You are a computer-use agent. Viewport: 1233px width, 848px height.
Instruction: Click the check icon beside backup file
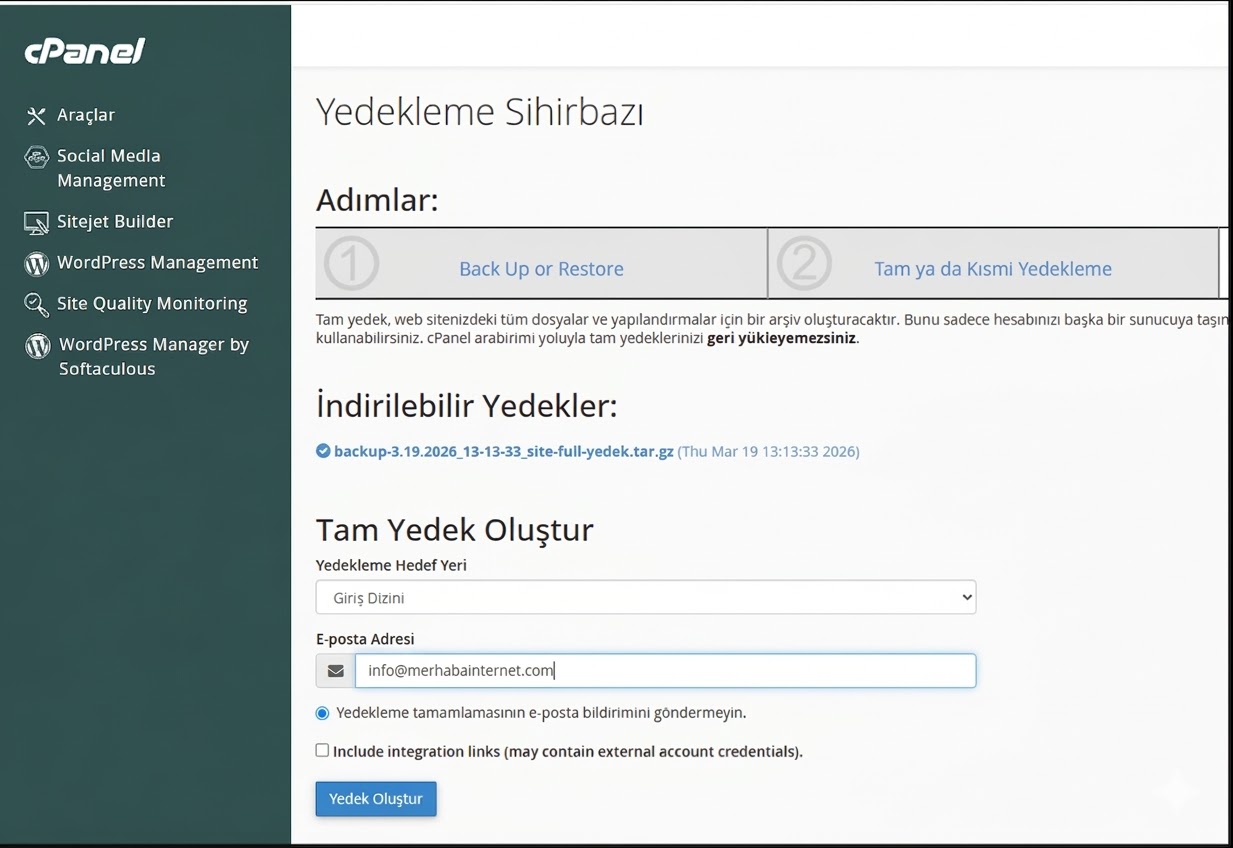[x=323, y=451]
